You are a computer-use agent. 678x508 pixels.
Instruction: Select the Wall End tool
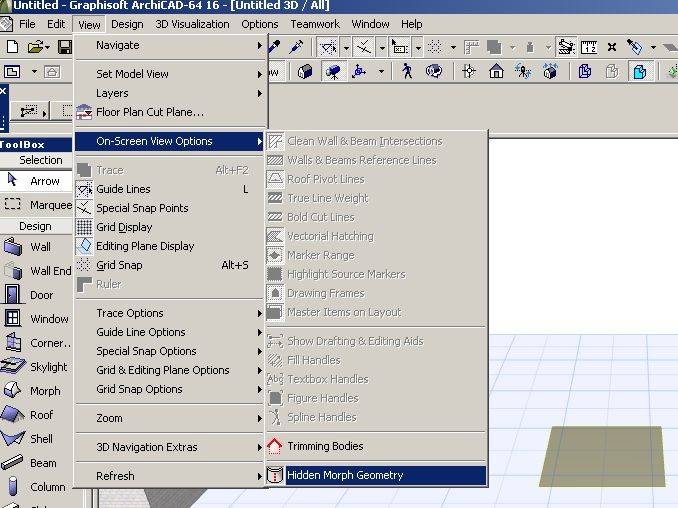[36, 271]
